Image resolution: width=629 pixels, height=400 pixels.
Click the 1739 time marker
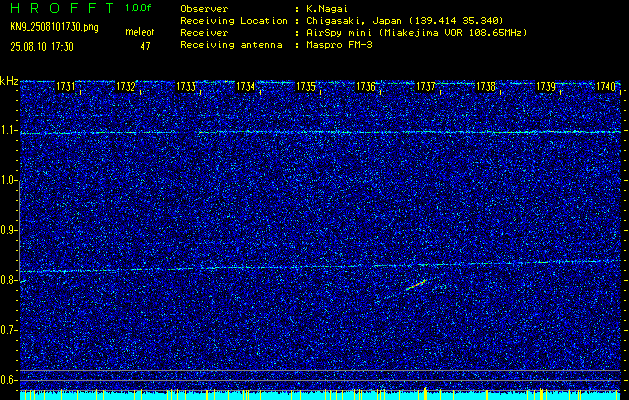click(x=546, y=86)
